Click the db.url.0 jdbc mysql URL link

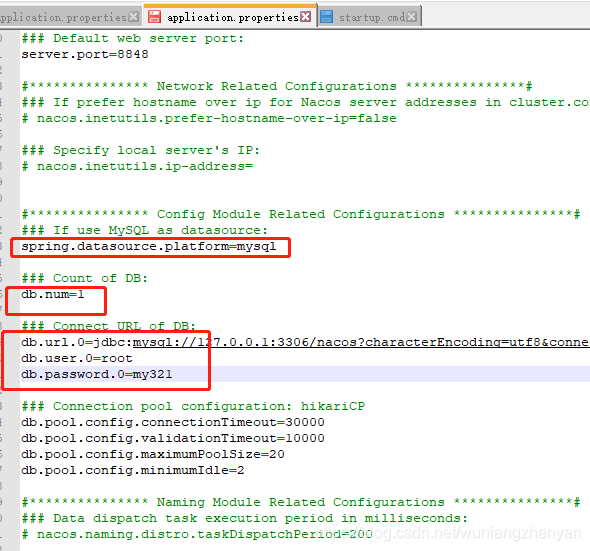pos(361,342)
